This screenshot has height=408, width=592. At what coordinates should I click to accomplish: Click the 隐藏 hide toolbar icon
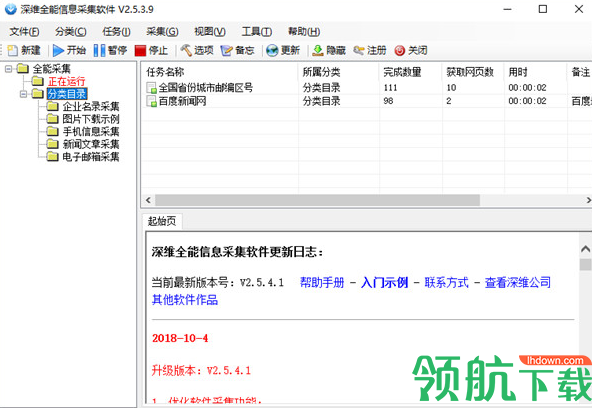[318, 50]
